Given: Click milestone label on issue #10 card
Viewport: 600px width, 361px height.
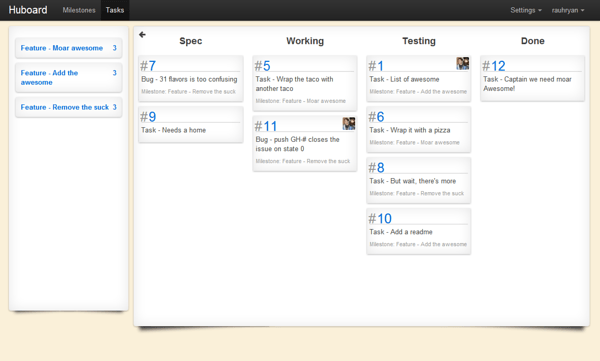Looking at the screenshot, I should 418,244.
